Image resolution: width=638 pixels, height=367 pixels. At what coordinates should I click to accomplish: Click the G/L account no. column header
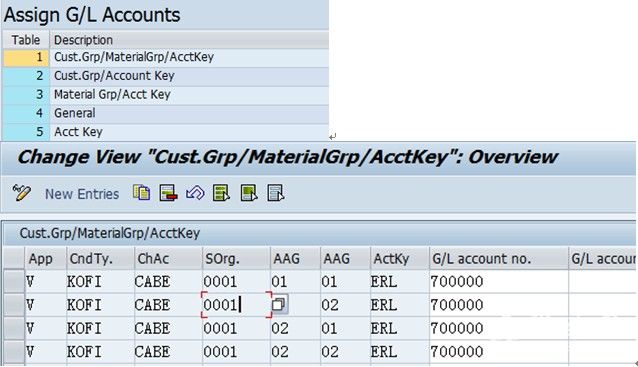(498, 258)
